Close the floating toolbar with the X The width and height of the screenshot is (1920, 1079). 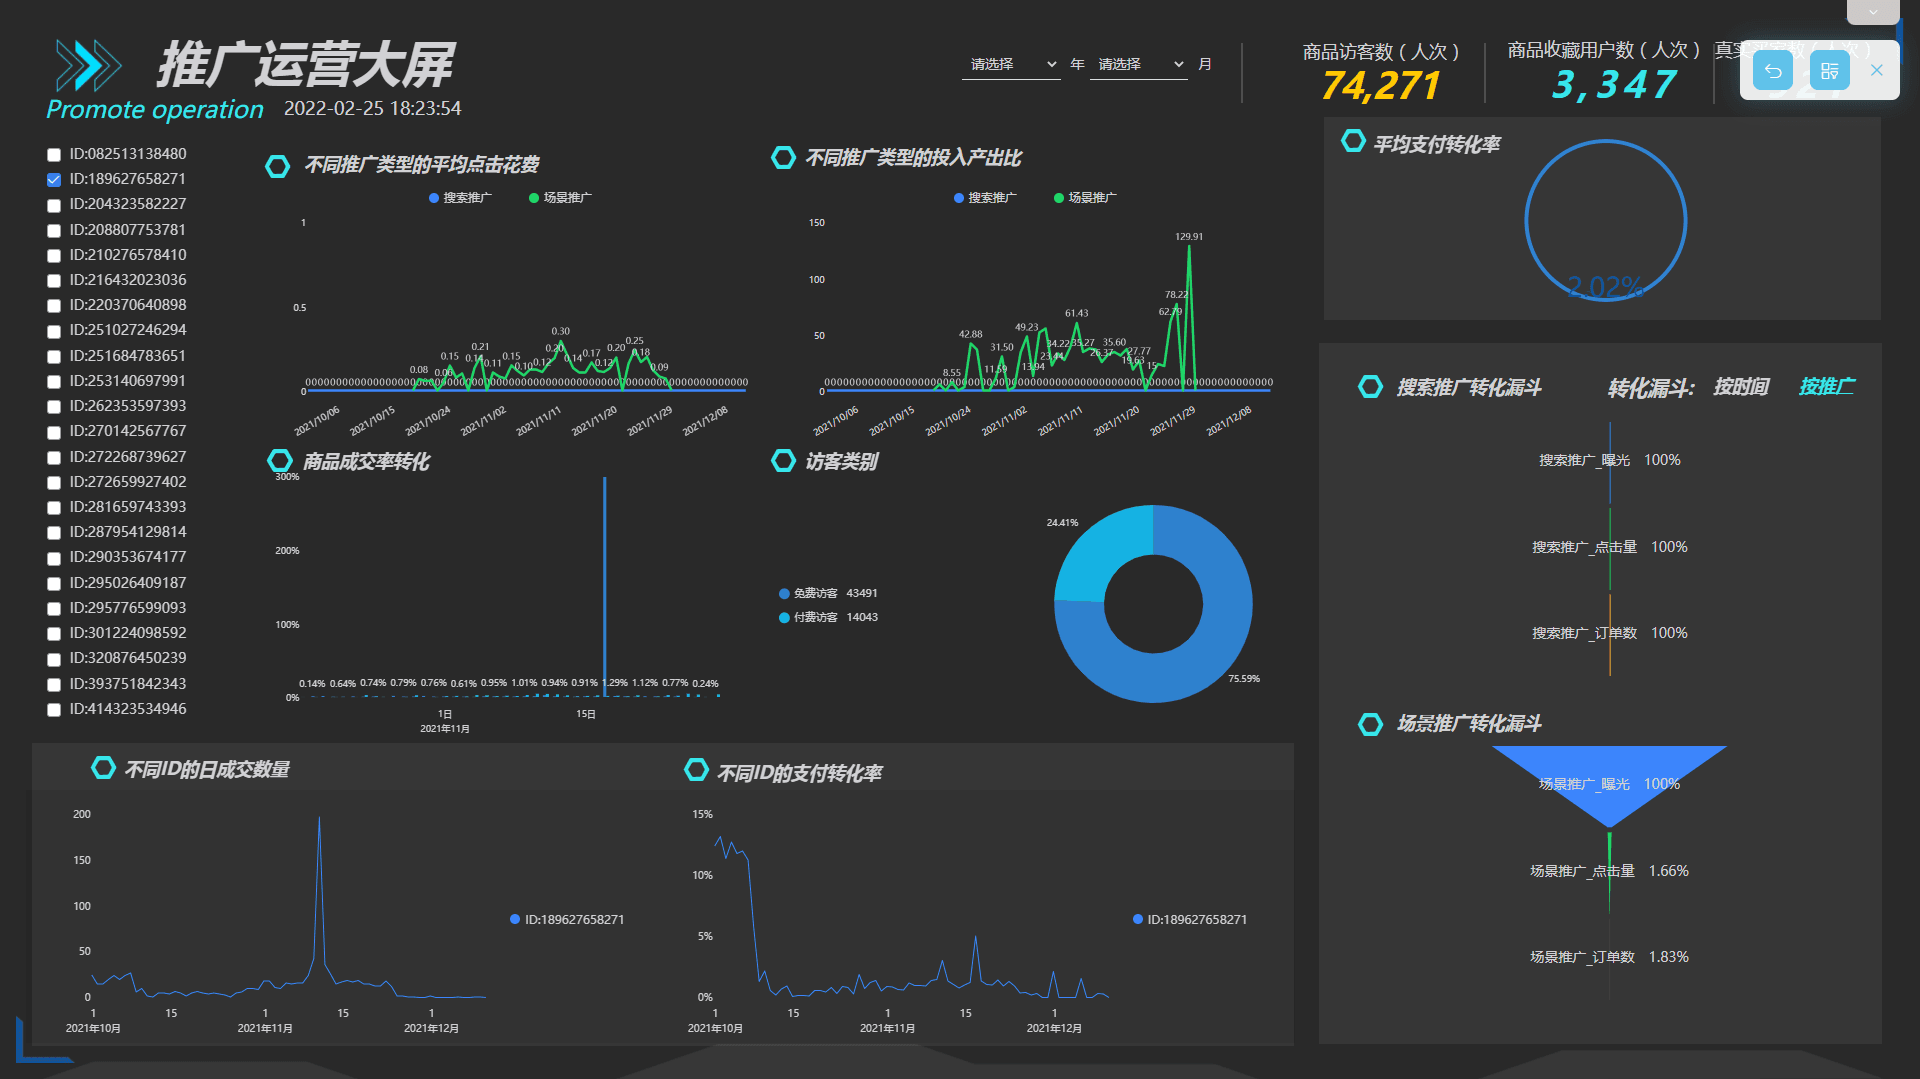1877,70
